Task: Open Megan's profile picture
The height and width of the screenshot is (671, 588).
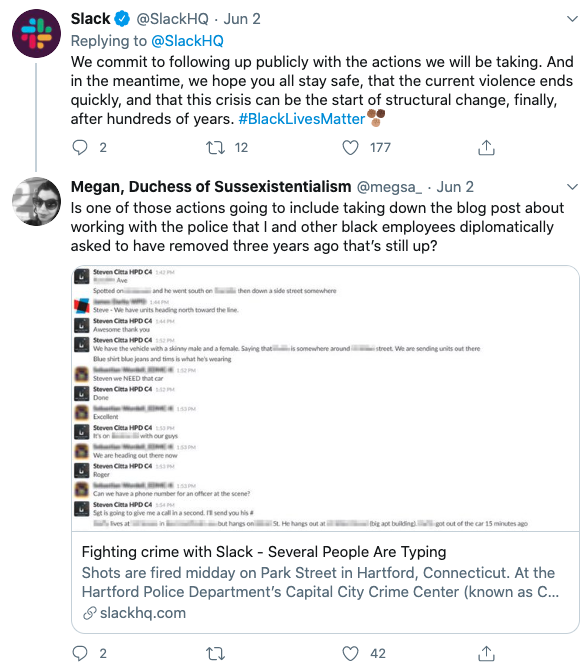Action: point(36,201)
